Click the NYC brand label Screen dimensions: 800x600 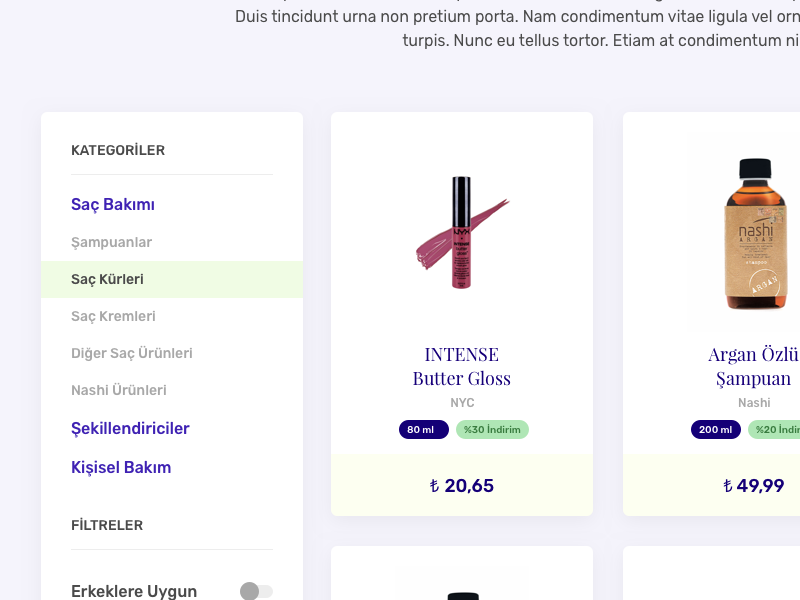click(462, 403)
